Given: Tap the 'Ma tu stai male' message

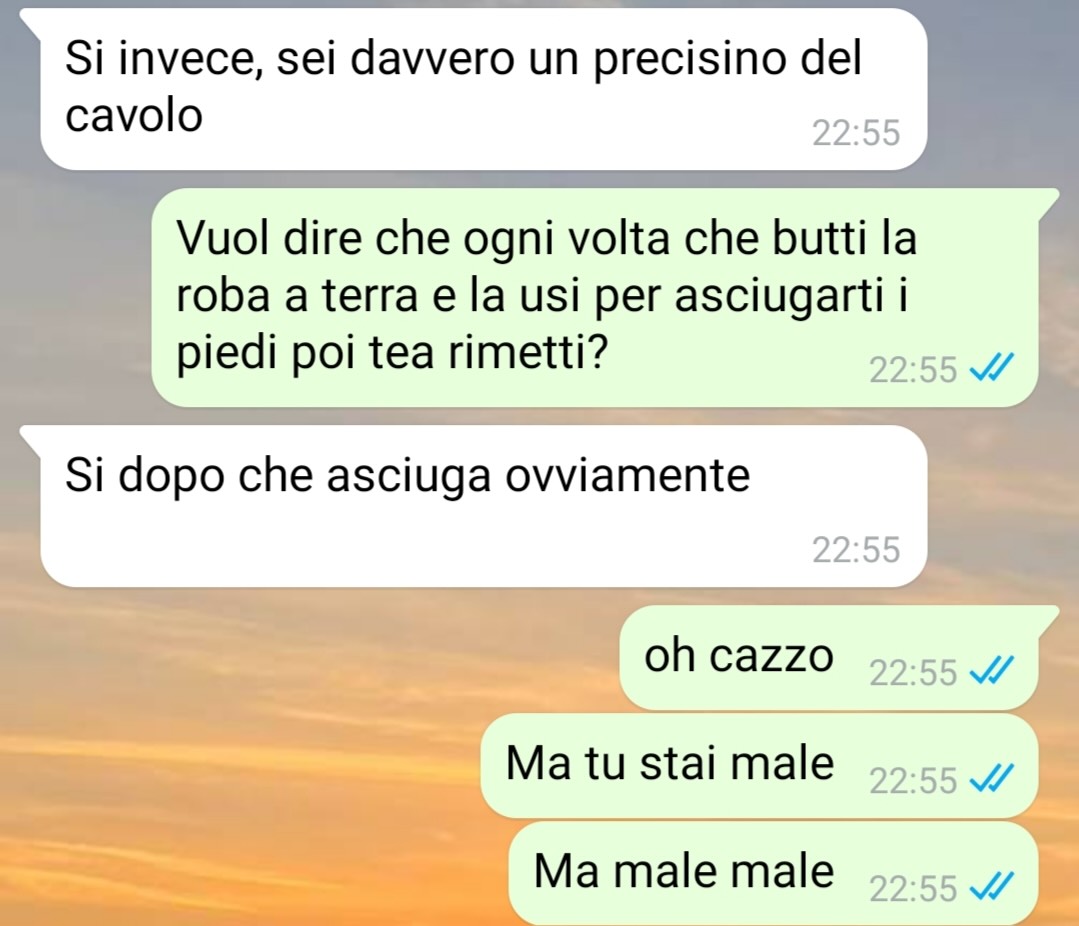Looking at the screenshot, I should click(x=759, y=766).
